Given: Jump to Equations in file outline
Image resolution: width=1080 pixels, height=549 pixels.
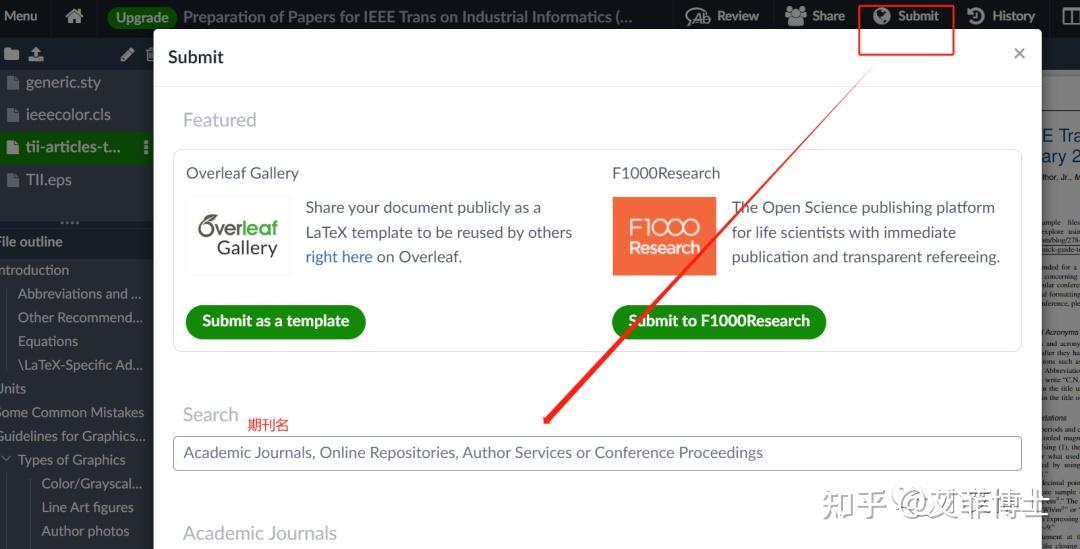Looking at the screenshot, I should point(48,341).
